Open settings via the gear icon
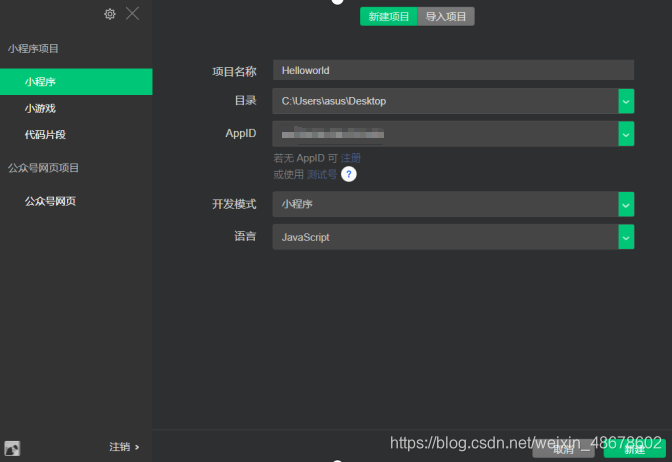The image size is (672, 462). pos(110,14)
